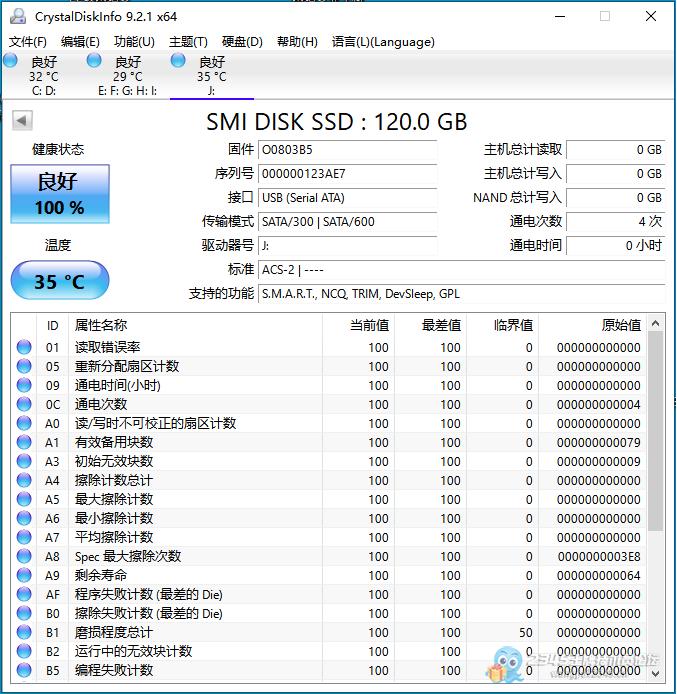Image resolution: width=677 pixels, height=694 pixels.
Task: Click the 最差值 column header
Action: point(441,325)
